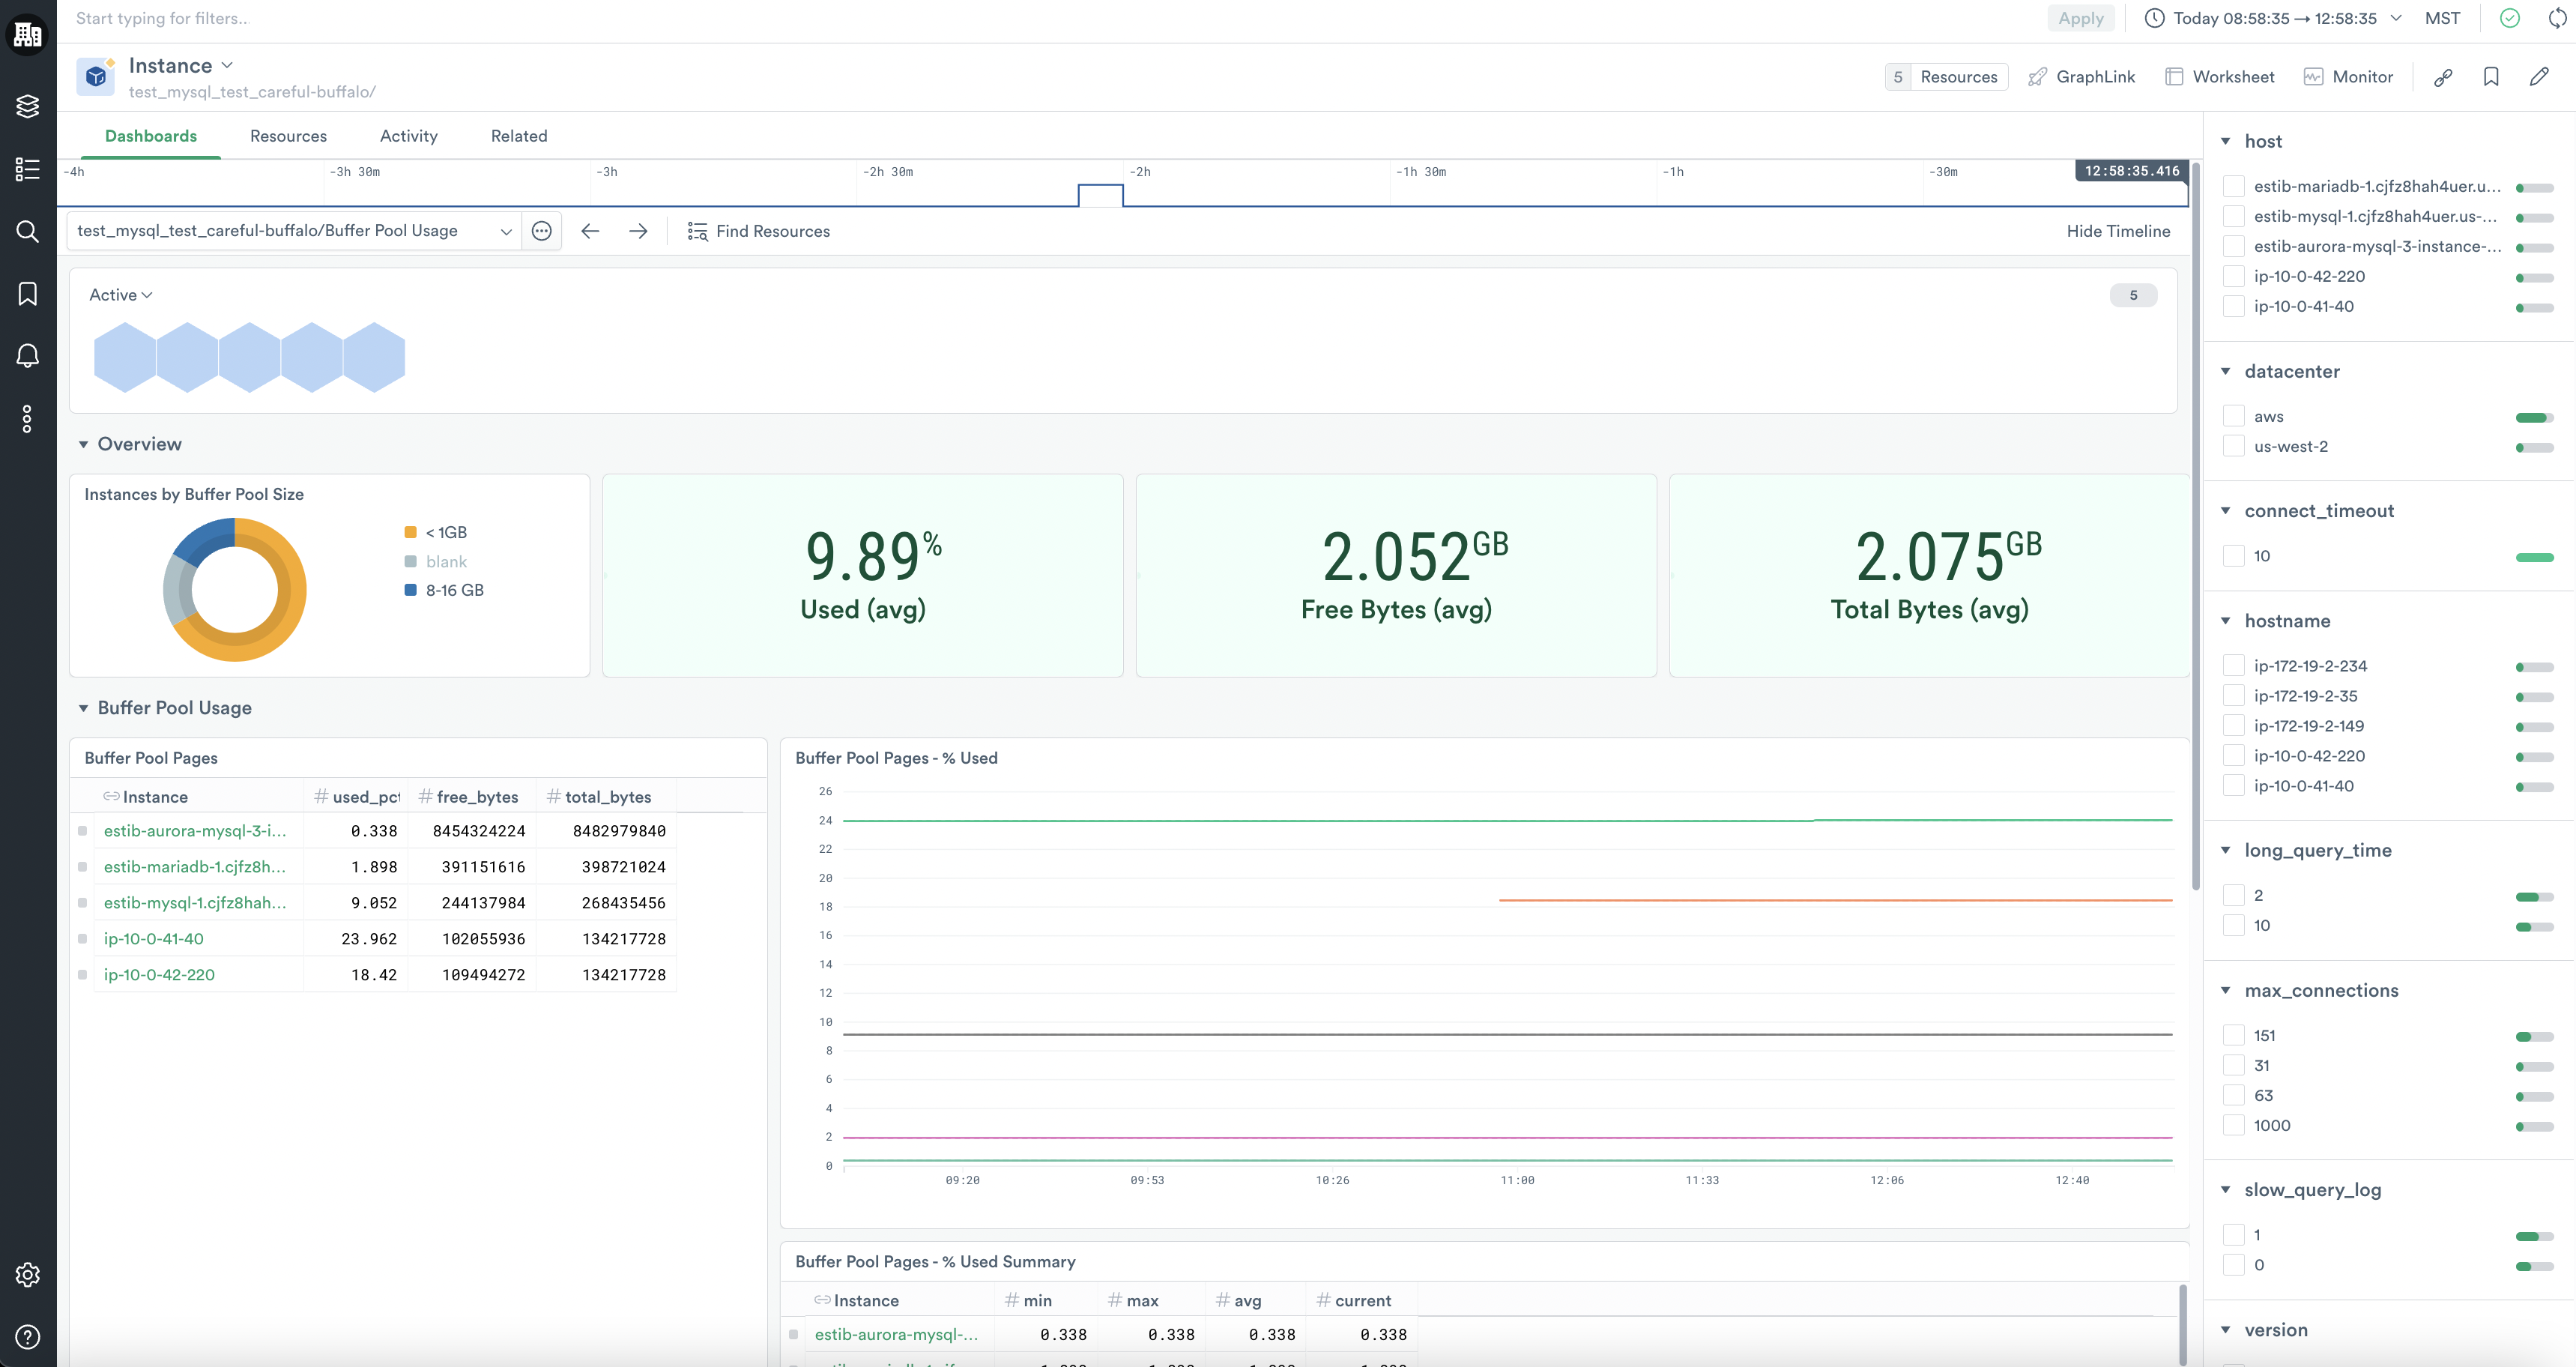Image resolution: width=2576 pixels, height=1367 pixels.
Task: Copy link using the chain icon
Action: (x=2443, y=77)
